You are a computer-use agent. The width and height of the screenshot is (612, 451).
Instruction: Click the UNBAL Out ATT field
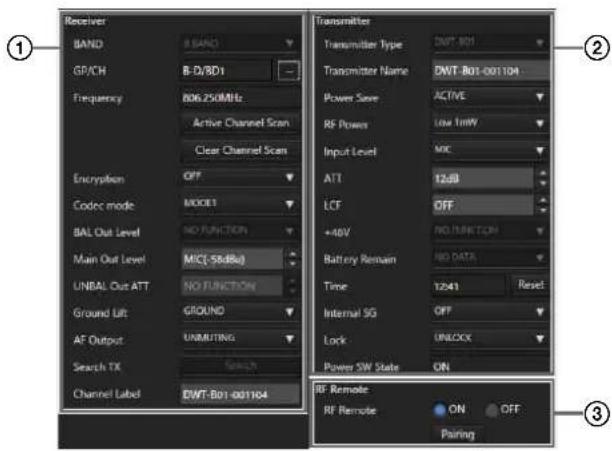[x=232, y=286]
